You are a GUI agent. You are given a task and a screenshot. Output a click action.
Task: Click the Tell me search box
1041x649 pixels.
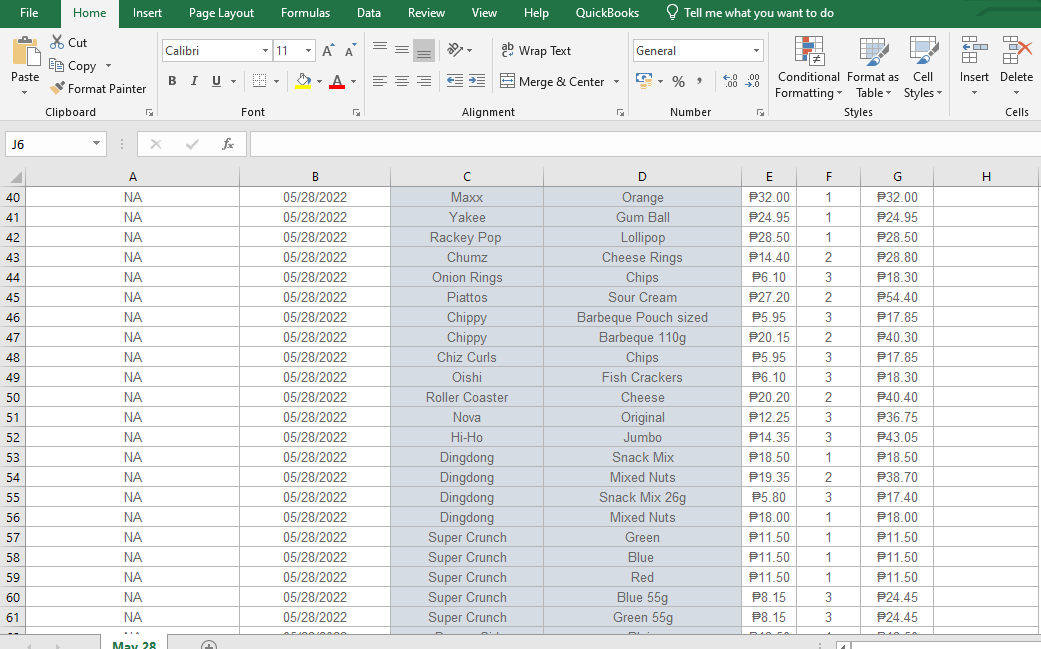click(x=750, y=13)
